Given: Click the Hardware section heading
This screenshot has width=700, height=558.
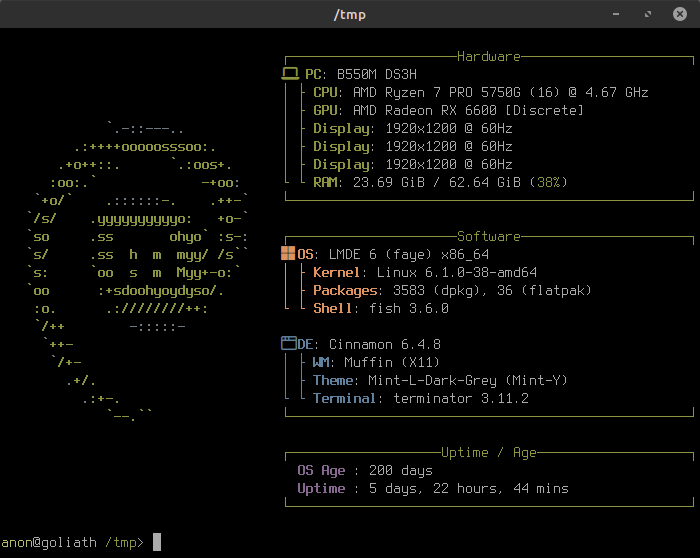Looking at the screenshot, I should point(489,57).
